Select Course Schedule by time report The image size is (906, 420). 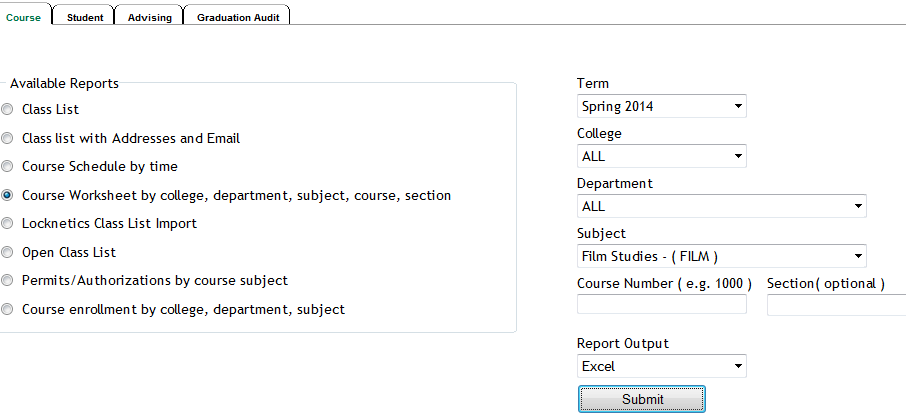[x=8, y=167]
